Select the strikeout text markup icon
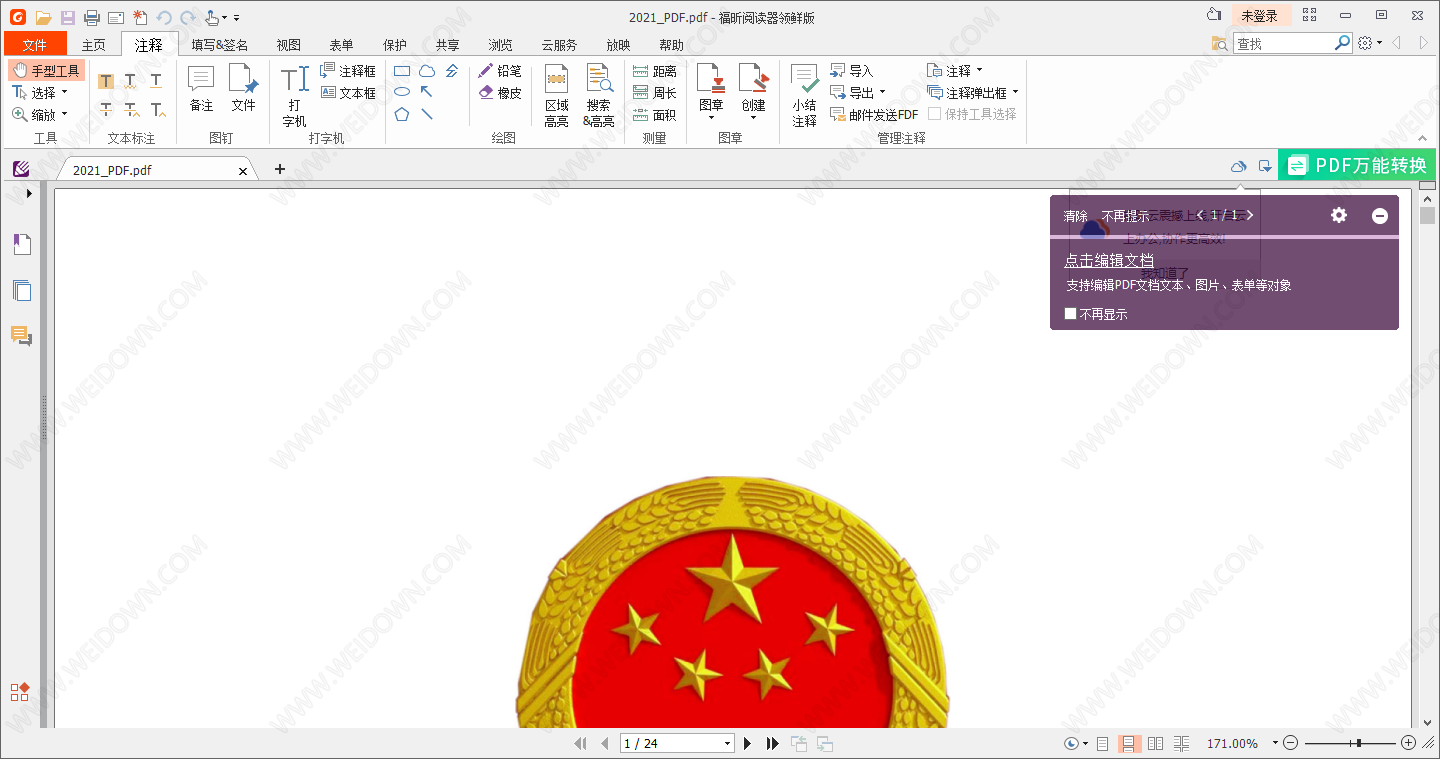Viewport: 1440px width, 759px height. (x=106, y=109)
